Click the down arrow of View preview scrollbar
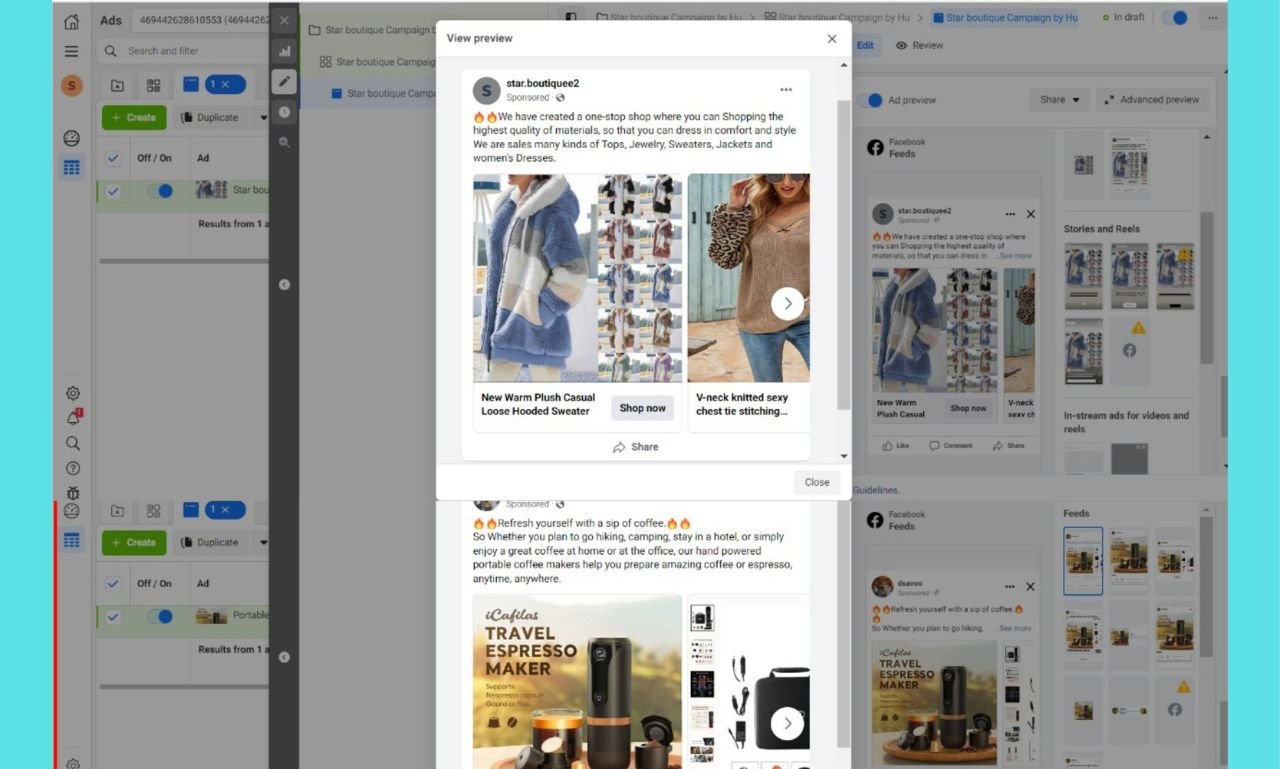1280x769 pixels. point(844,456)
